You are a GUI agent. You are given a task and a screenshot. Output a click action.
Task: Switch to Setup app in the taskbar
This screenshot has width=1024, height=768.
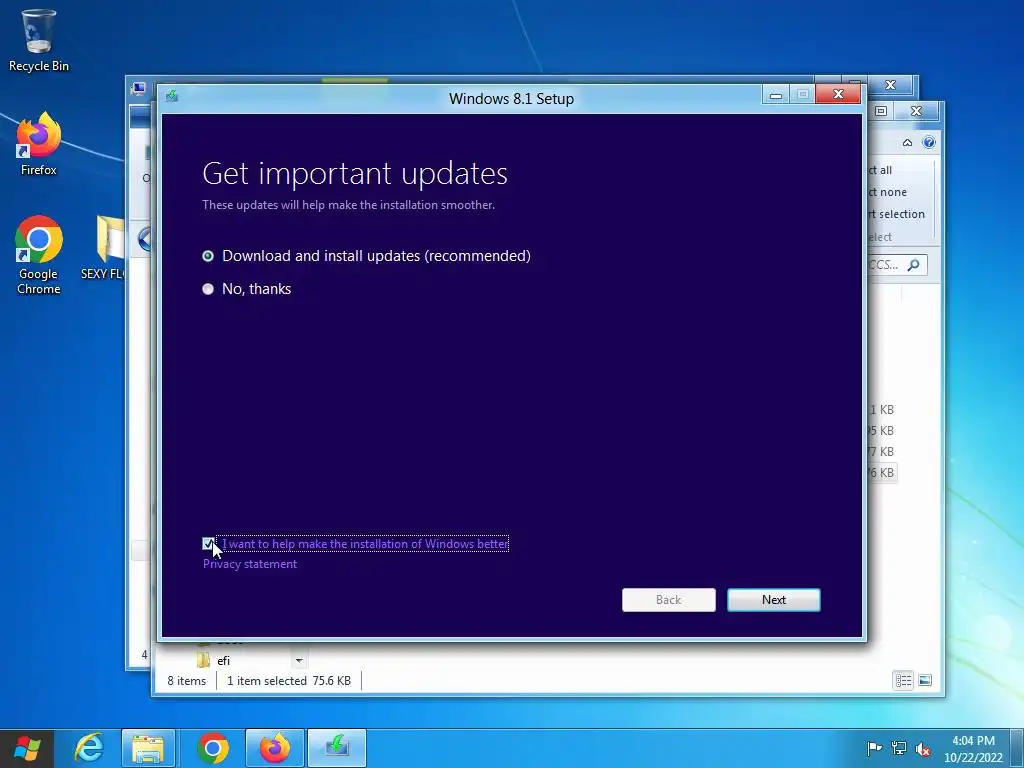tap(337, 748)
